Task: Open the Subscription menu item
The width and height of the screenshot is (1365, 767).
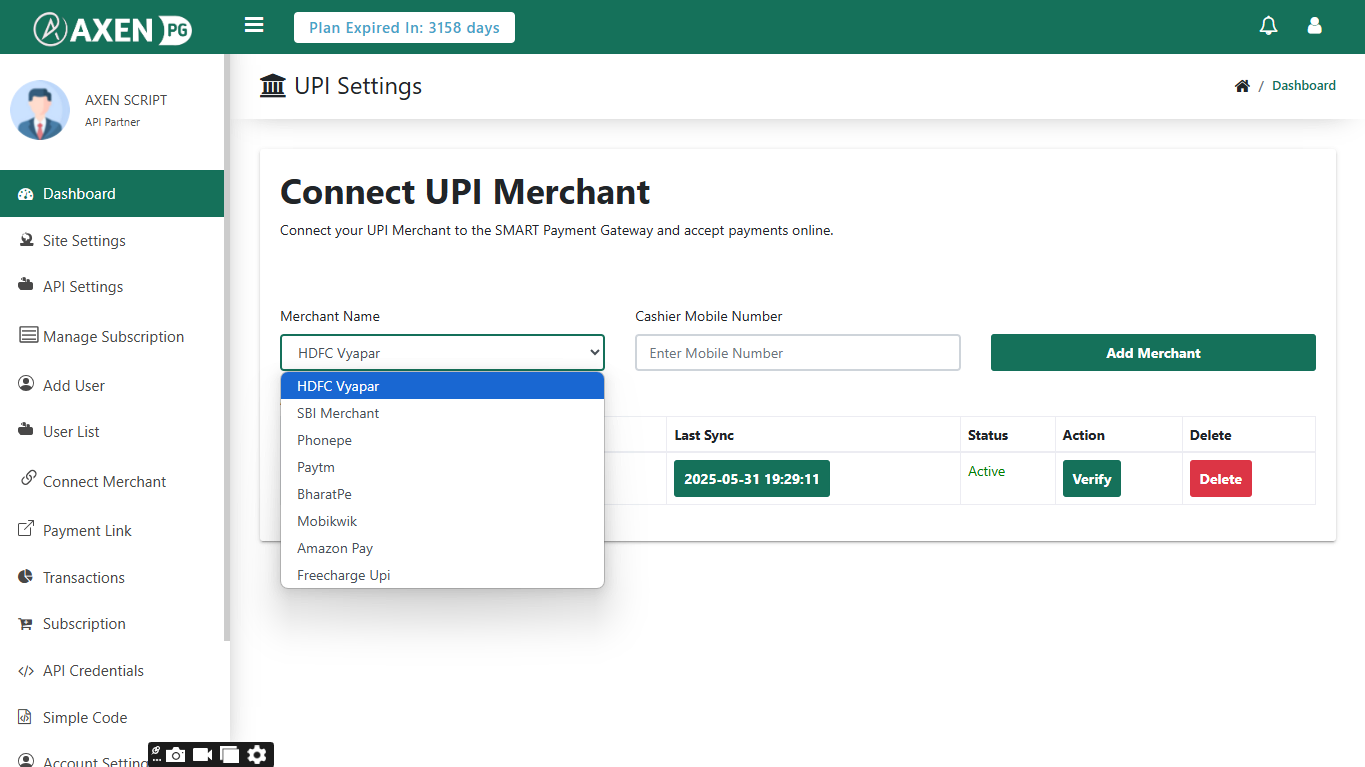Action: (x=112, y=623)
